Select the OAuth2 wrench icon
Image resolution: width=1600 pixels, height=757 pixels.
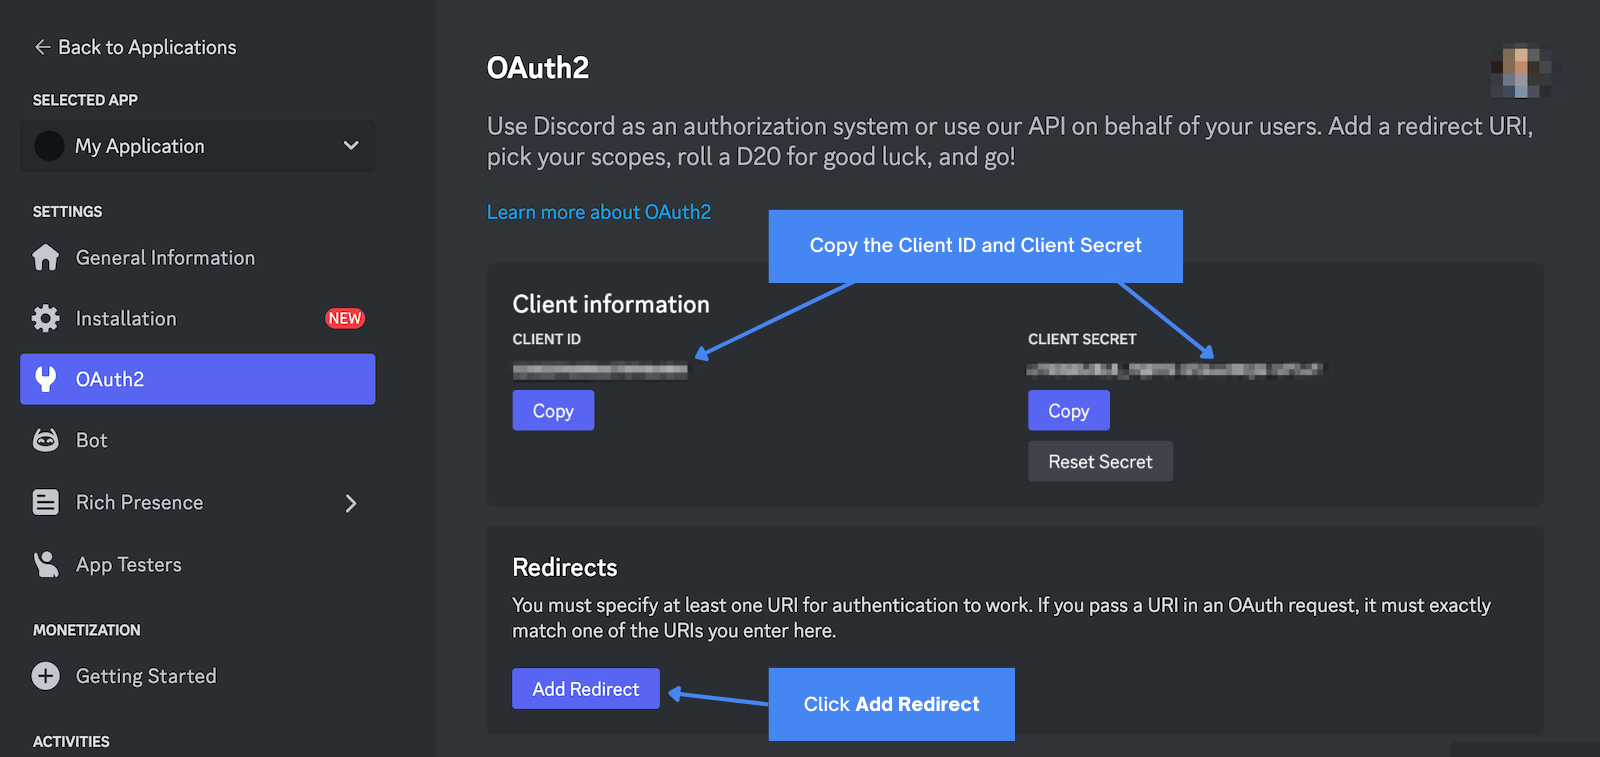coord(45,379)
